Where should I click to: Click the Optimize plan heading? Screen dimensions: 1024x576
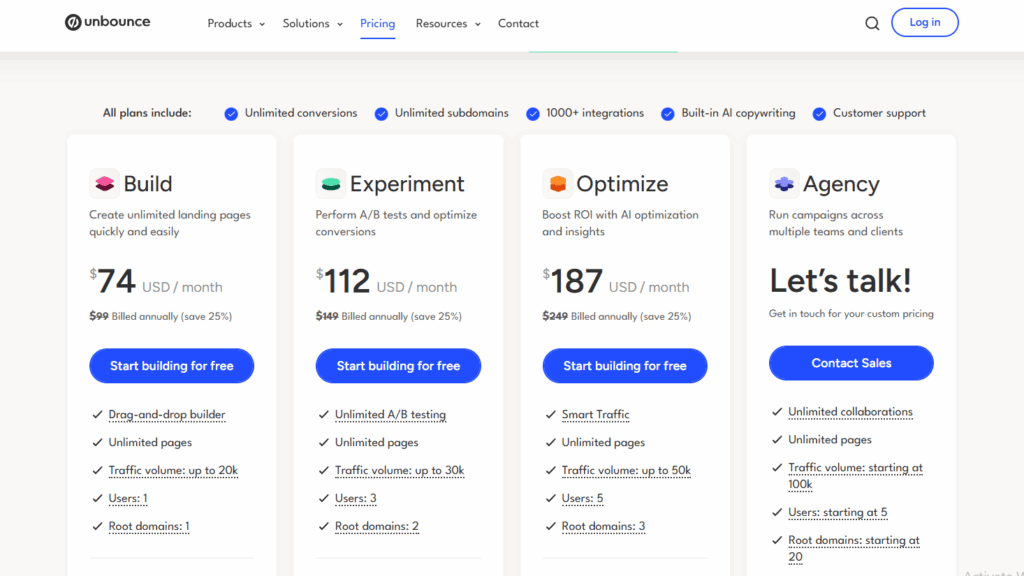[622, 184]
